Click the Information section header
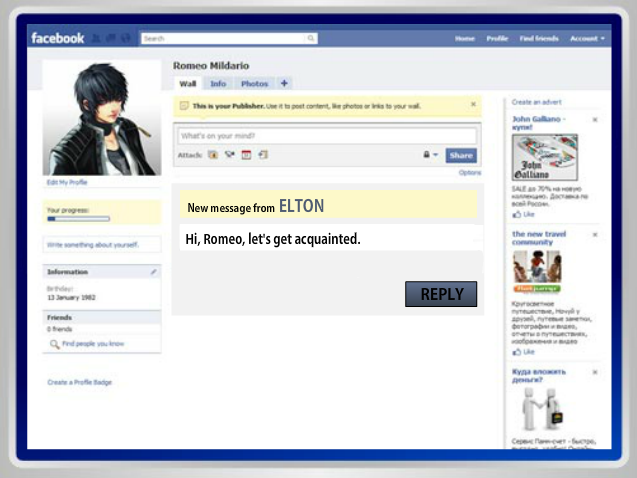 [102, 272]
